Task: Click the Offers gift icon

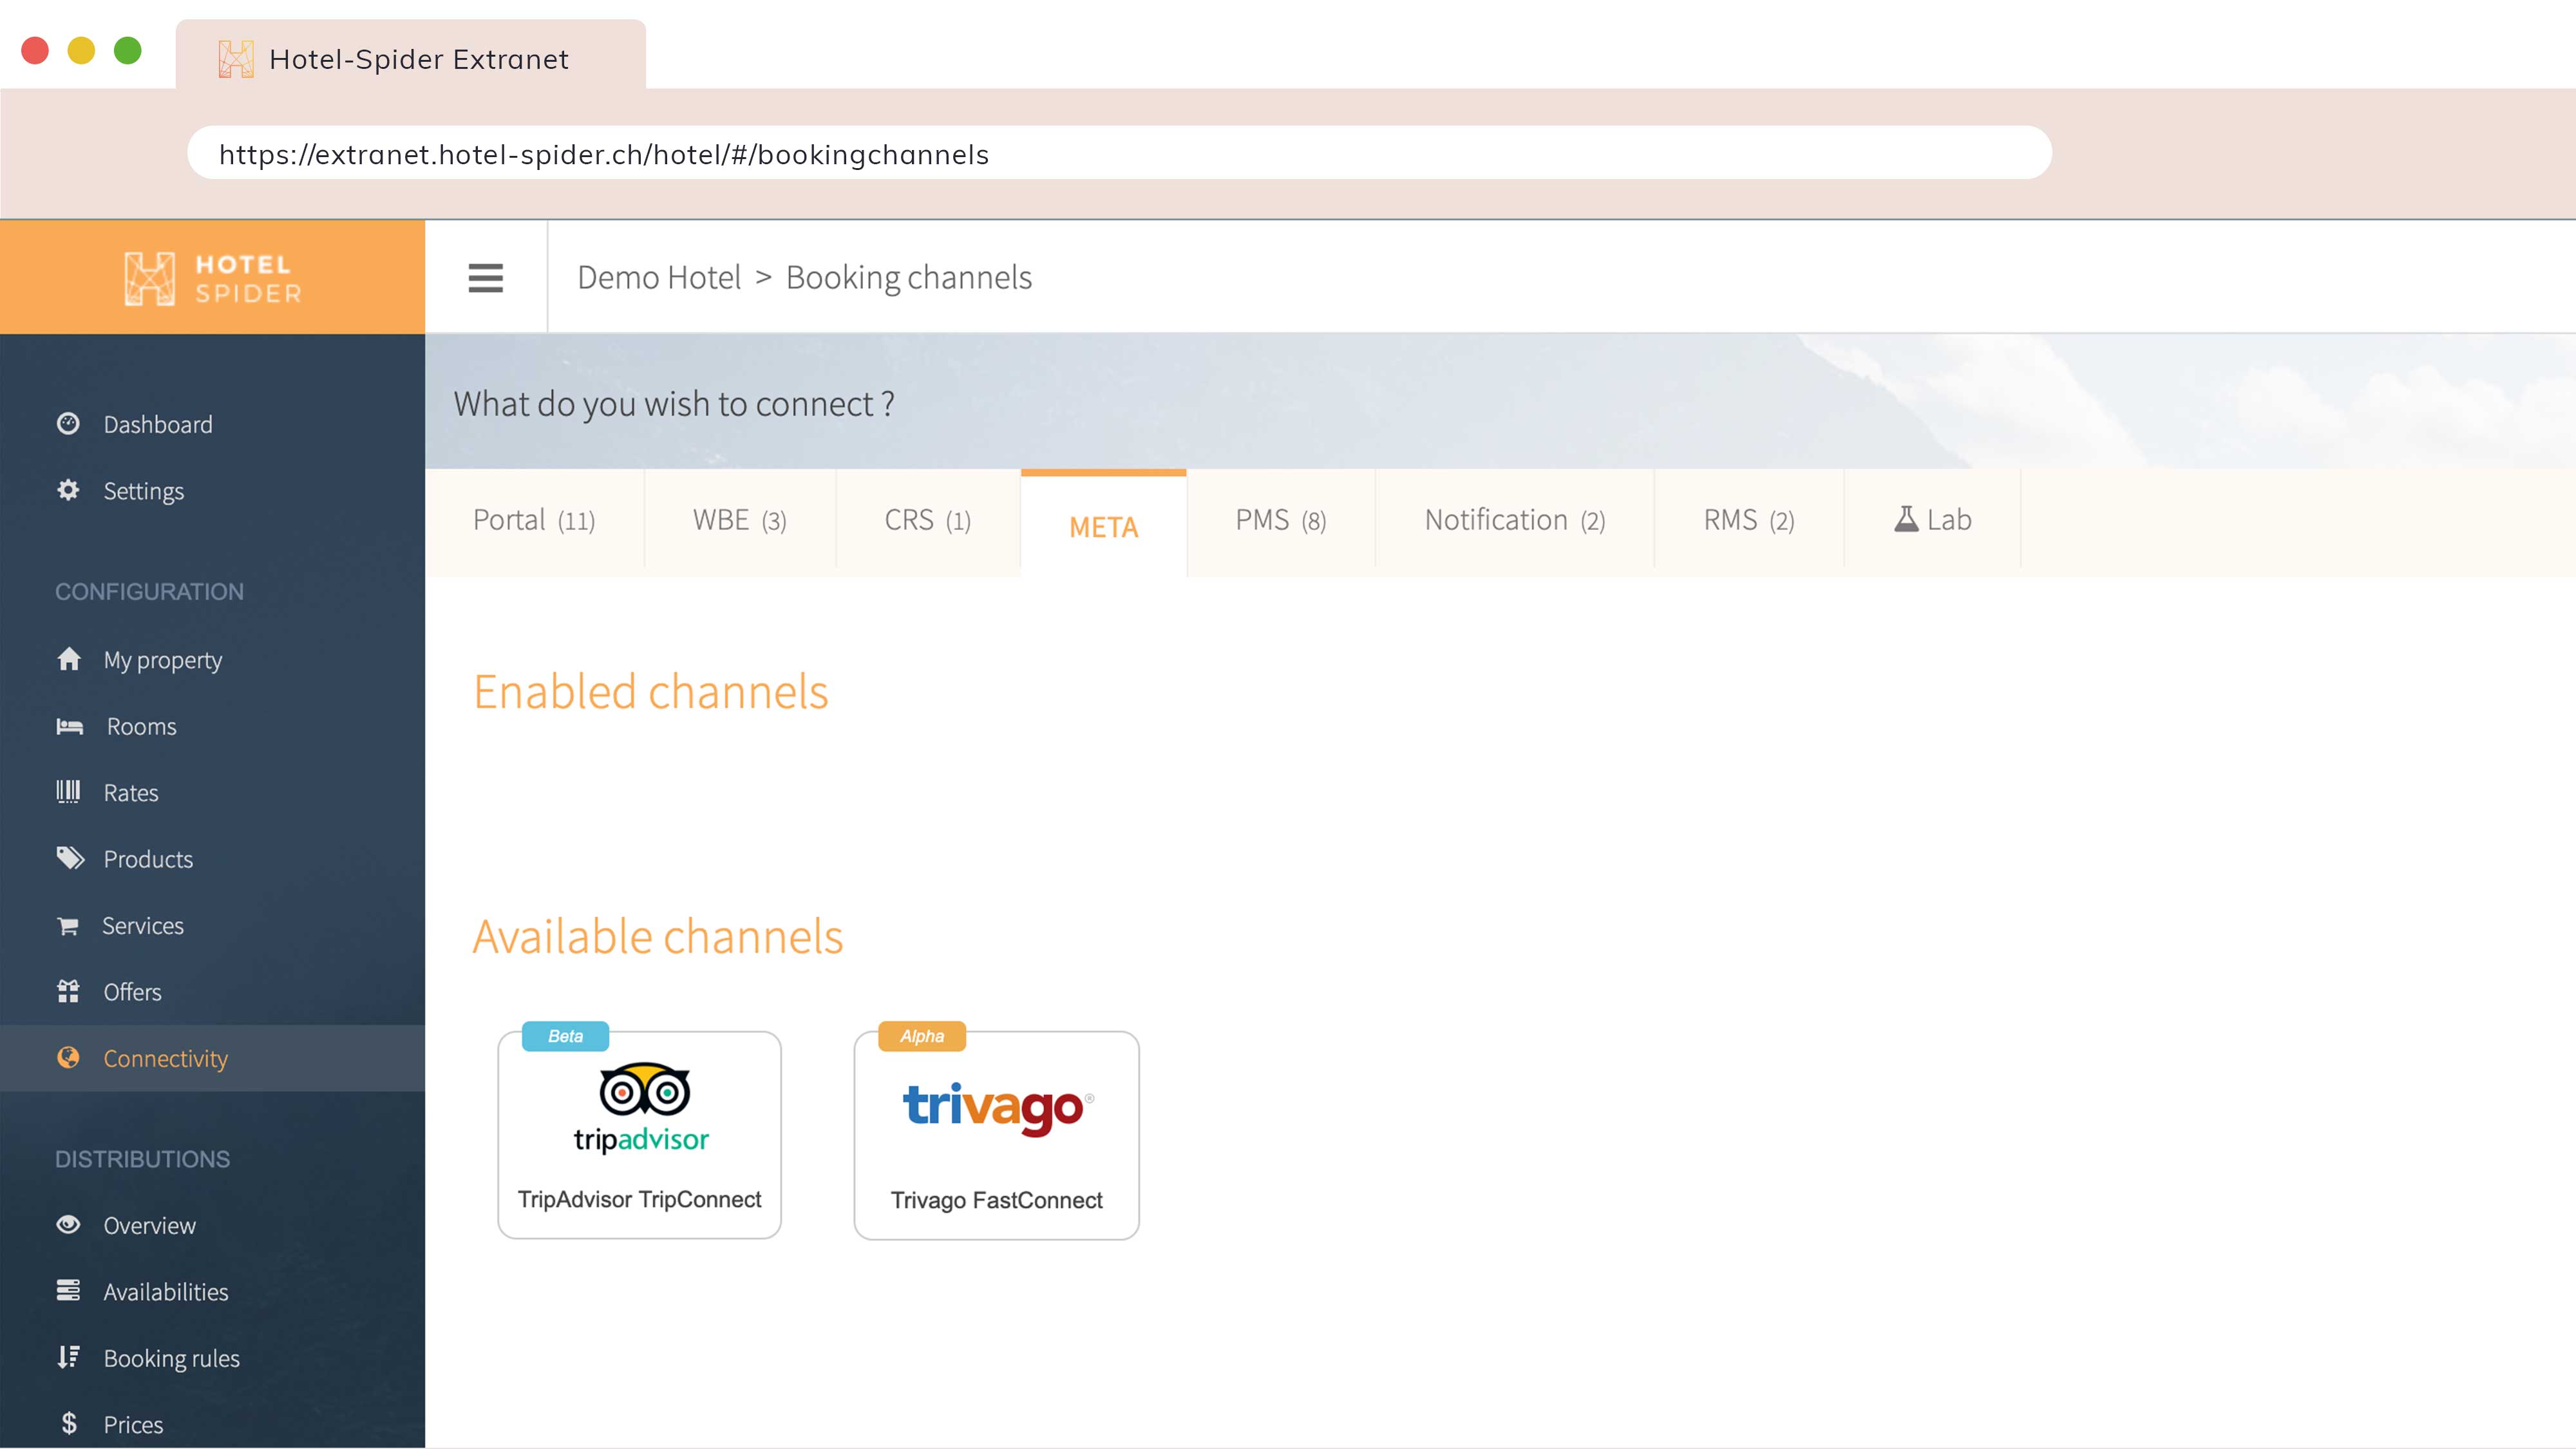Action: click(x=68, y=991)
